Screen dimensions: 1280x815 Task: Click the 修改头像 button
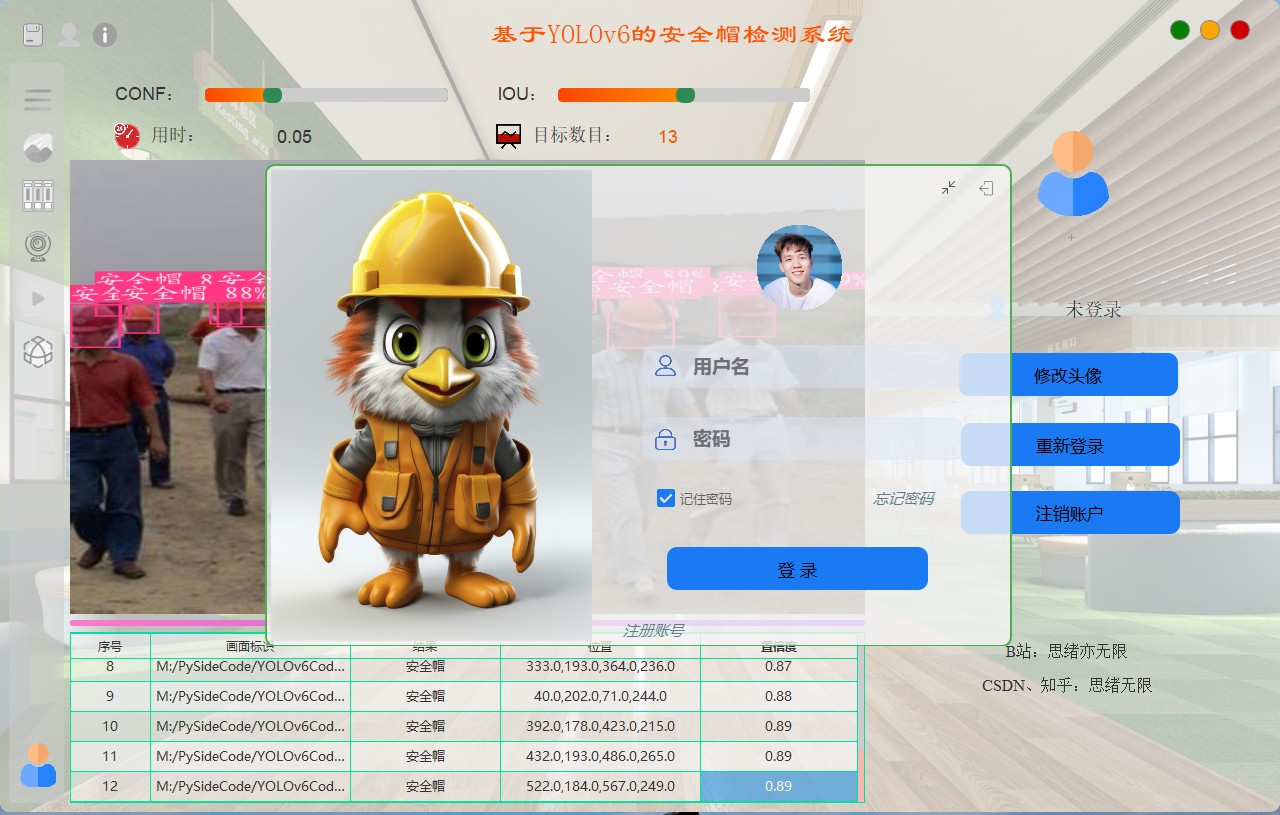[x=1069, y=375]
